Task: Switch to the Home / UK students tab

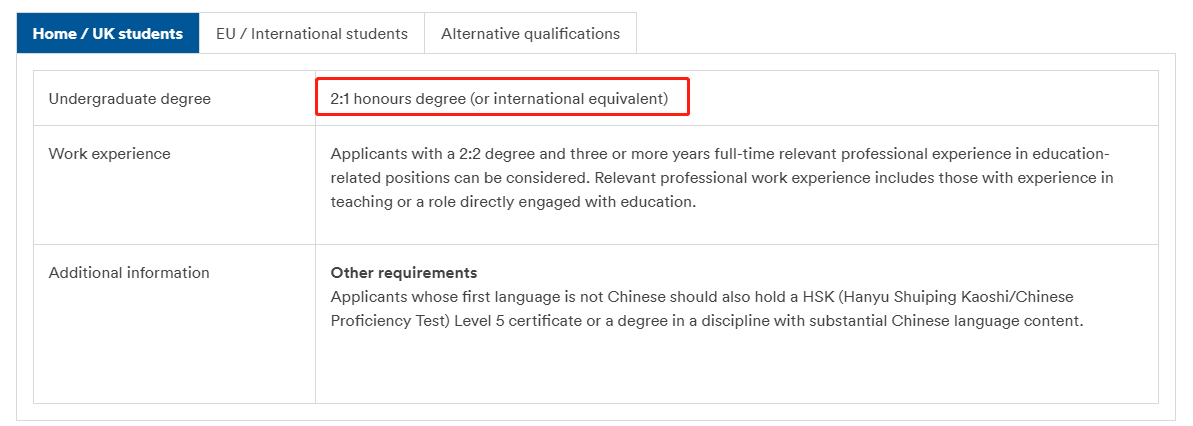Action: pyautogui.click(x=108, y=34)
